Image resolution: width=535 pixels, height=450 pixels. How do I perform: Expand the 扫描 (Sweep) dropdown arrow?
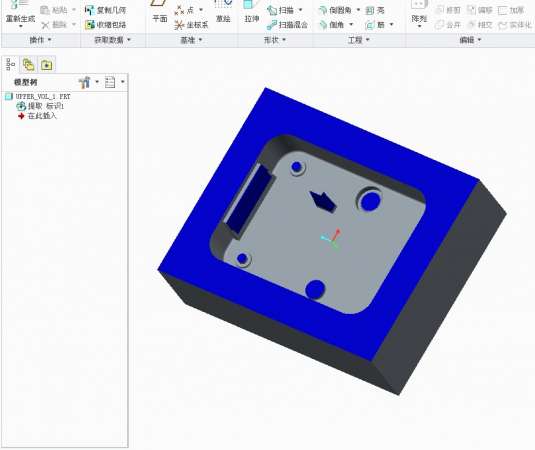(301, 10)
